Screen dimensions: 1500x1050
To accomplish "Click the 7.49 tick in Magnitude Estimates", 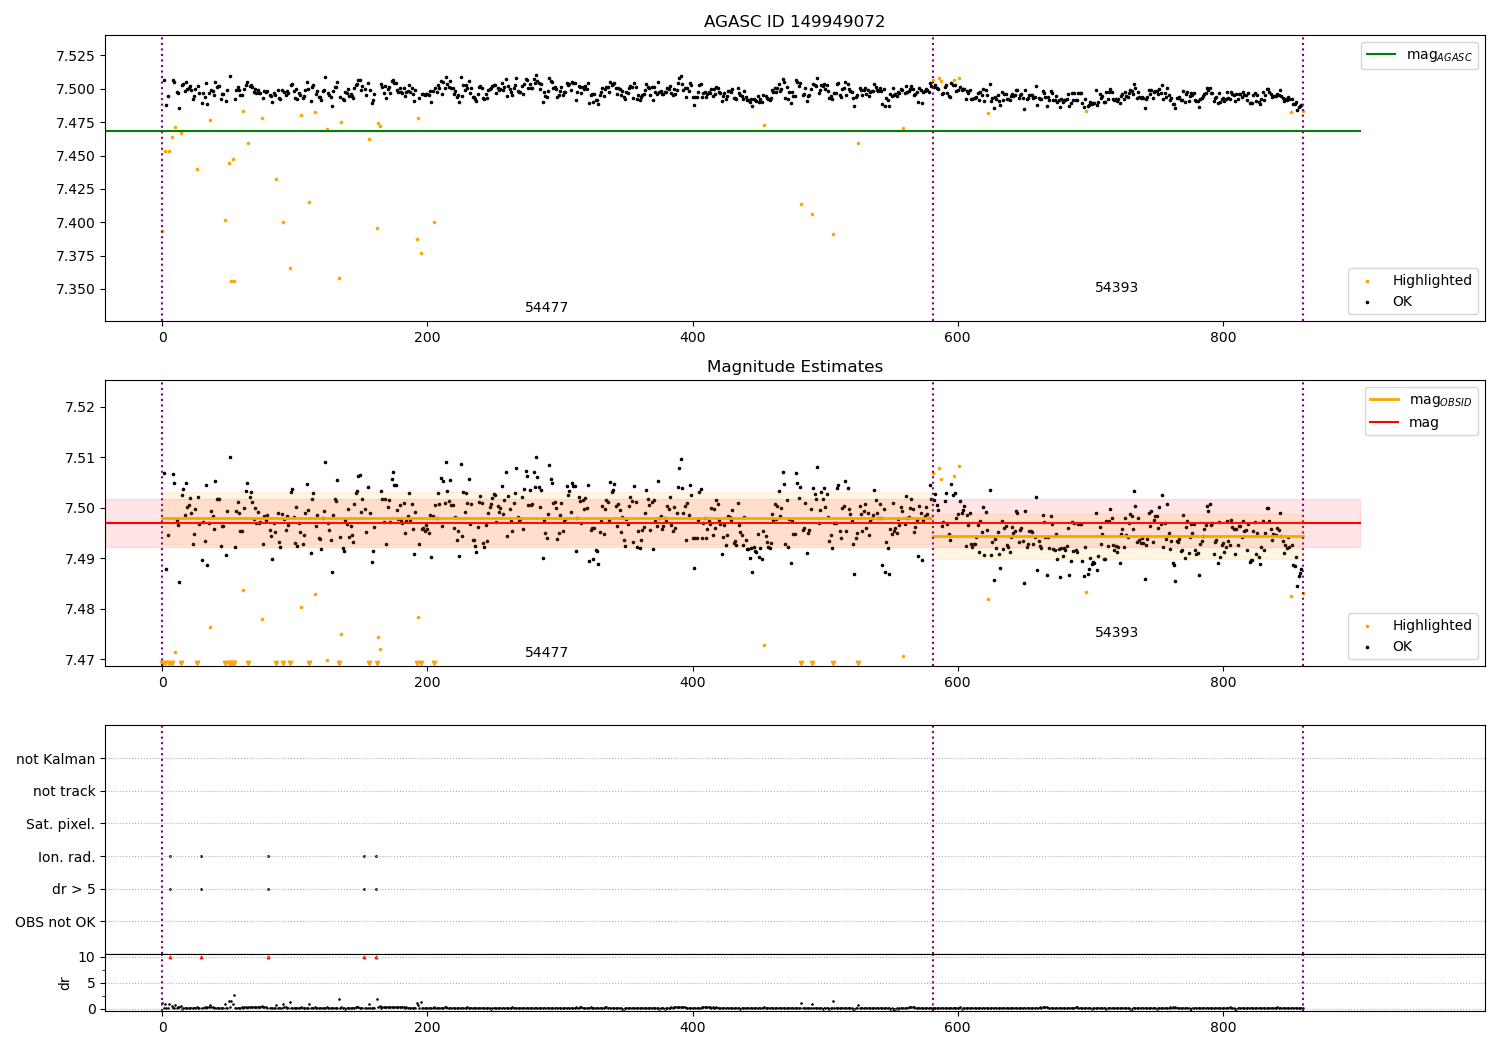I will point(80,559).
